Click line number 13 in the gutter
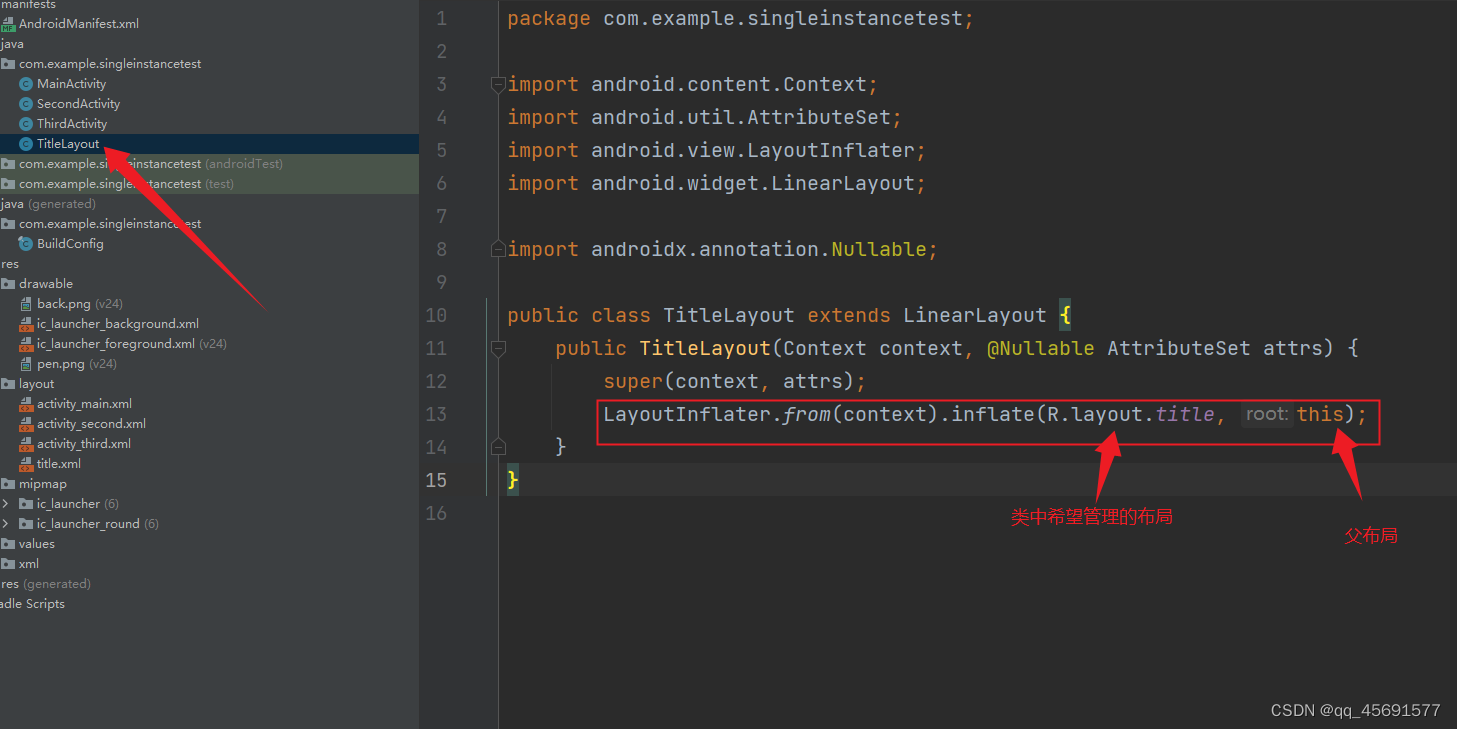Screen dimensions: 1457x729 436,414
